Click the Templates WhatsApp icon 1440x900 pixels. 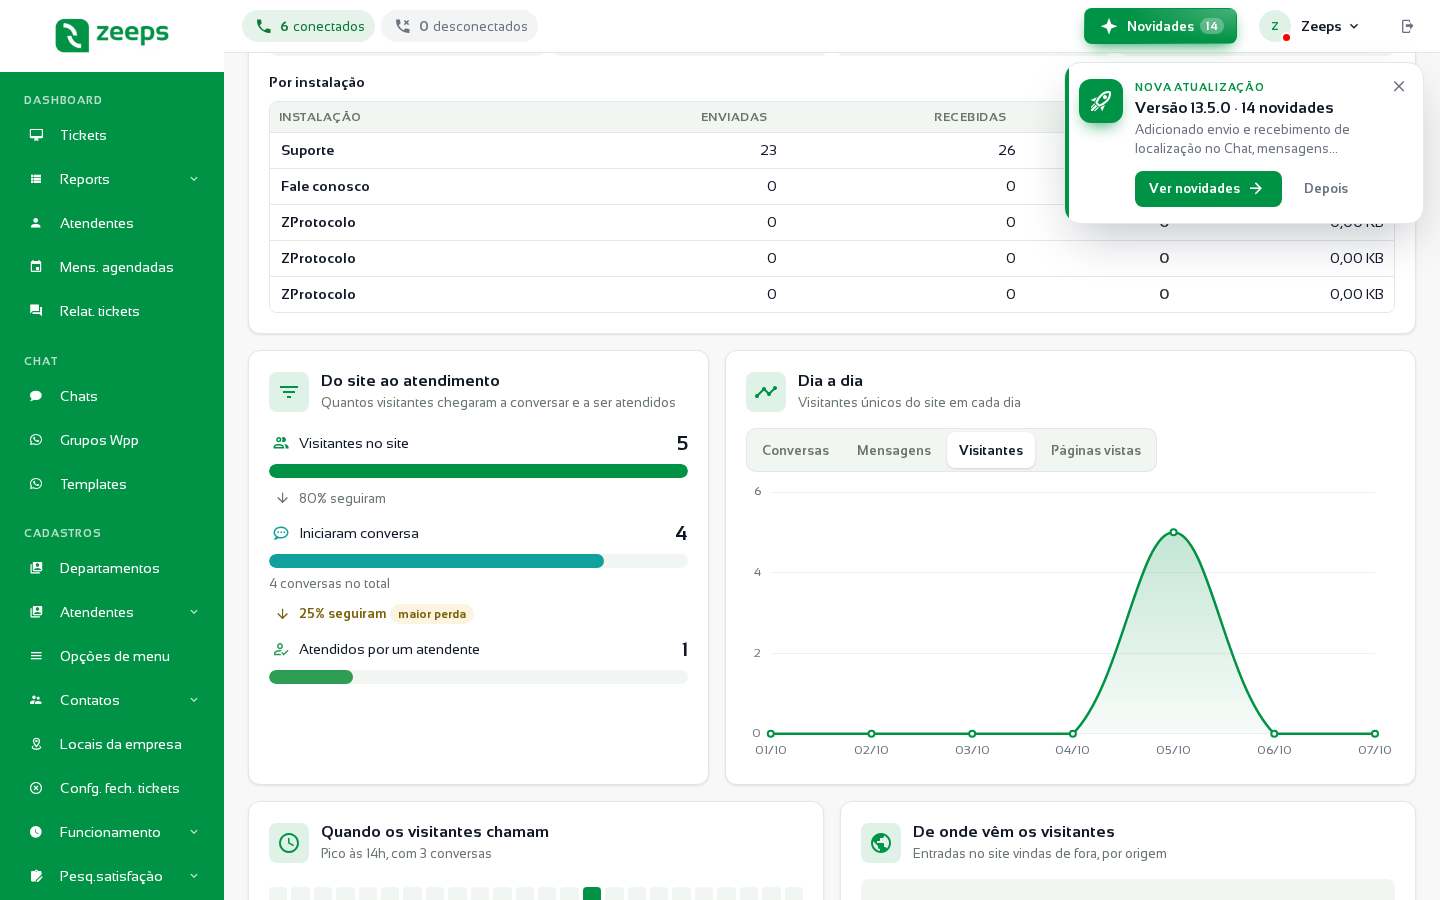36,484
